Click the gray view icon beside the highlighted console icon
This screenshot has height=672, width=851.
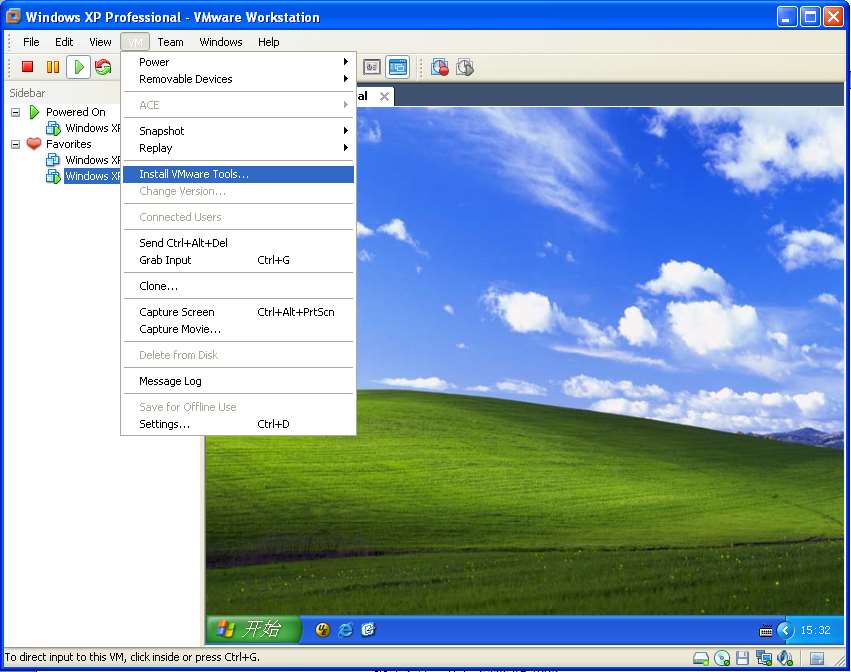(372, 67)
